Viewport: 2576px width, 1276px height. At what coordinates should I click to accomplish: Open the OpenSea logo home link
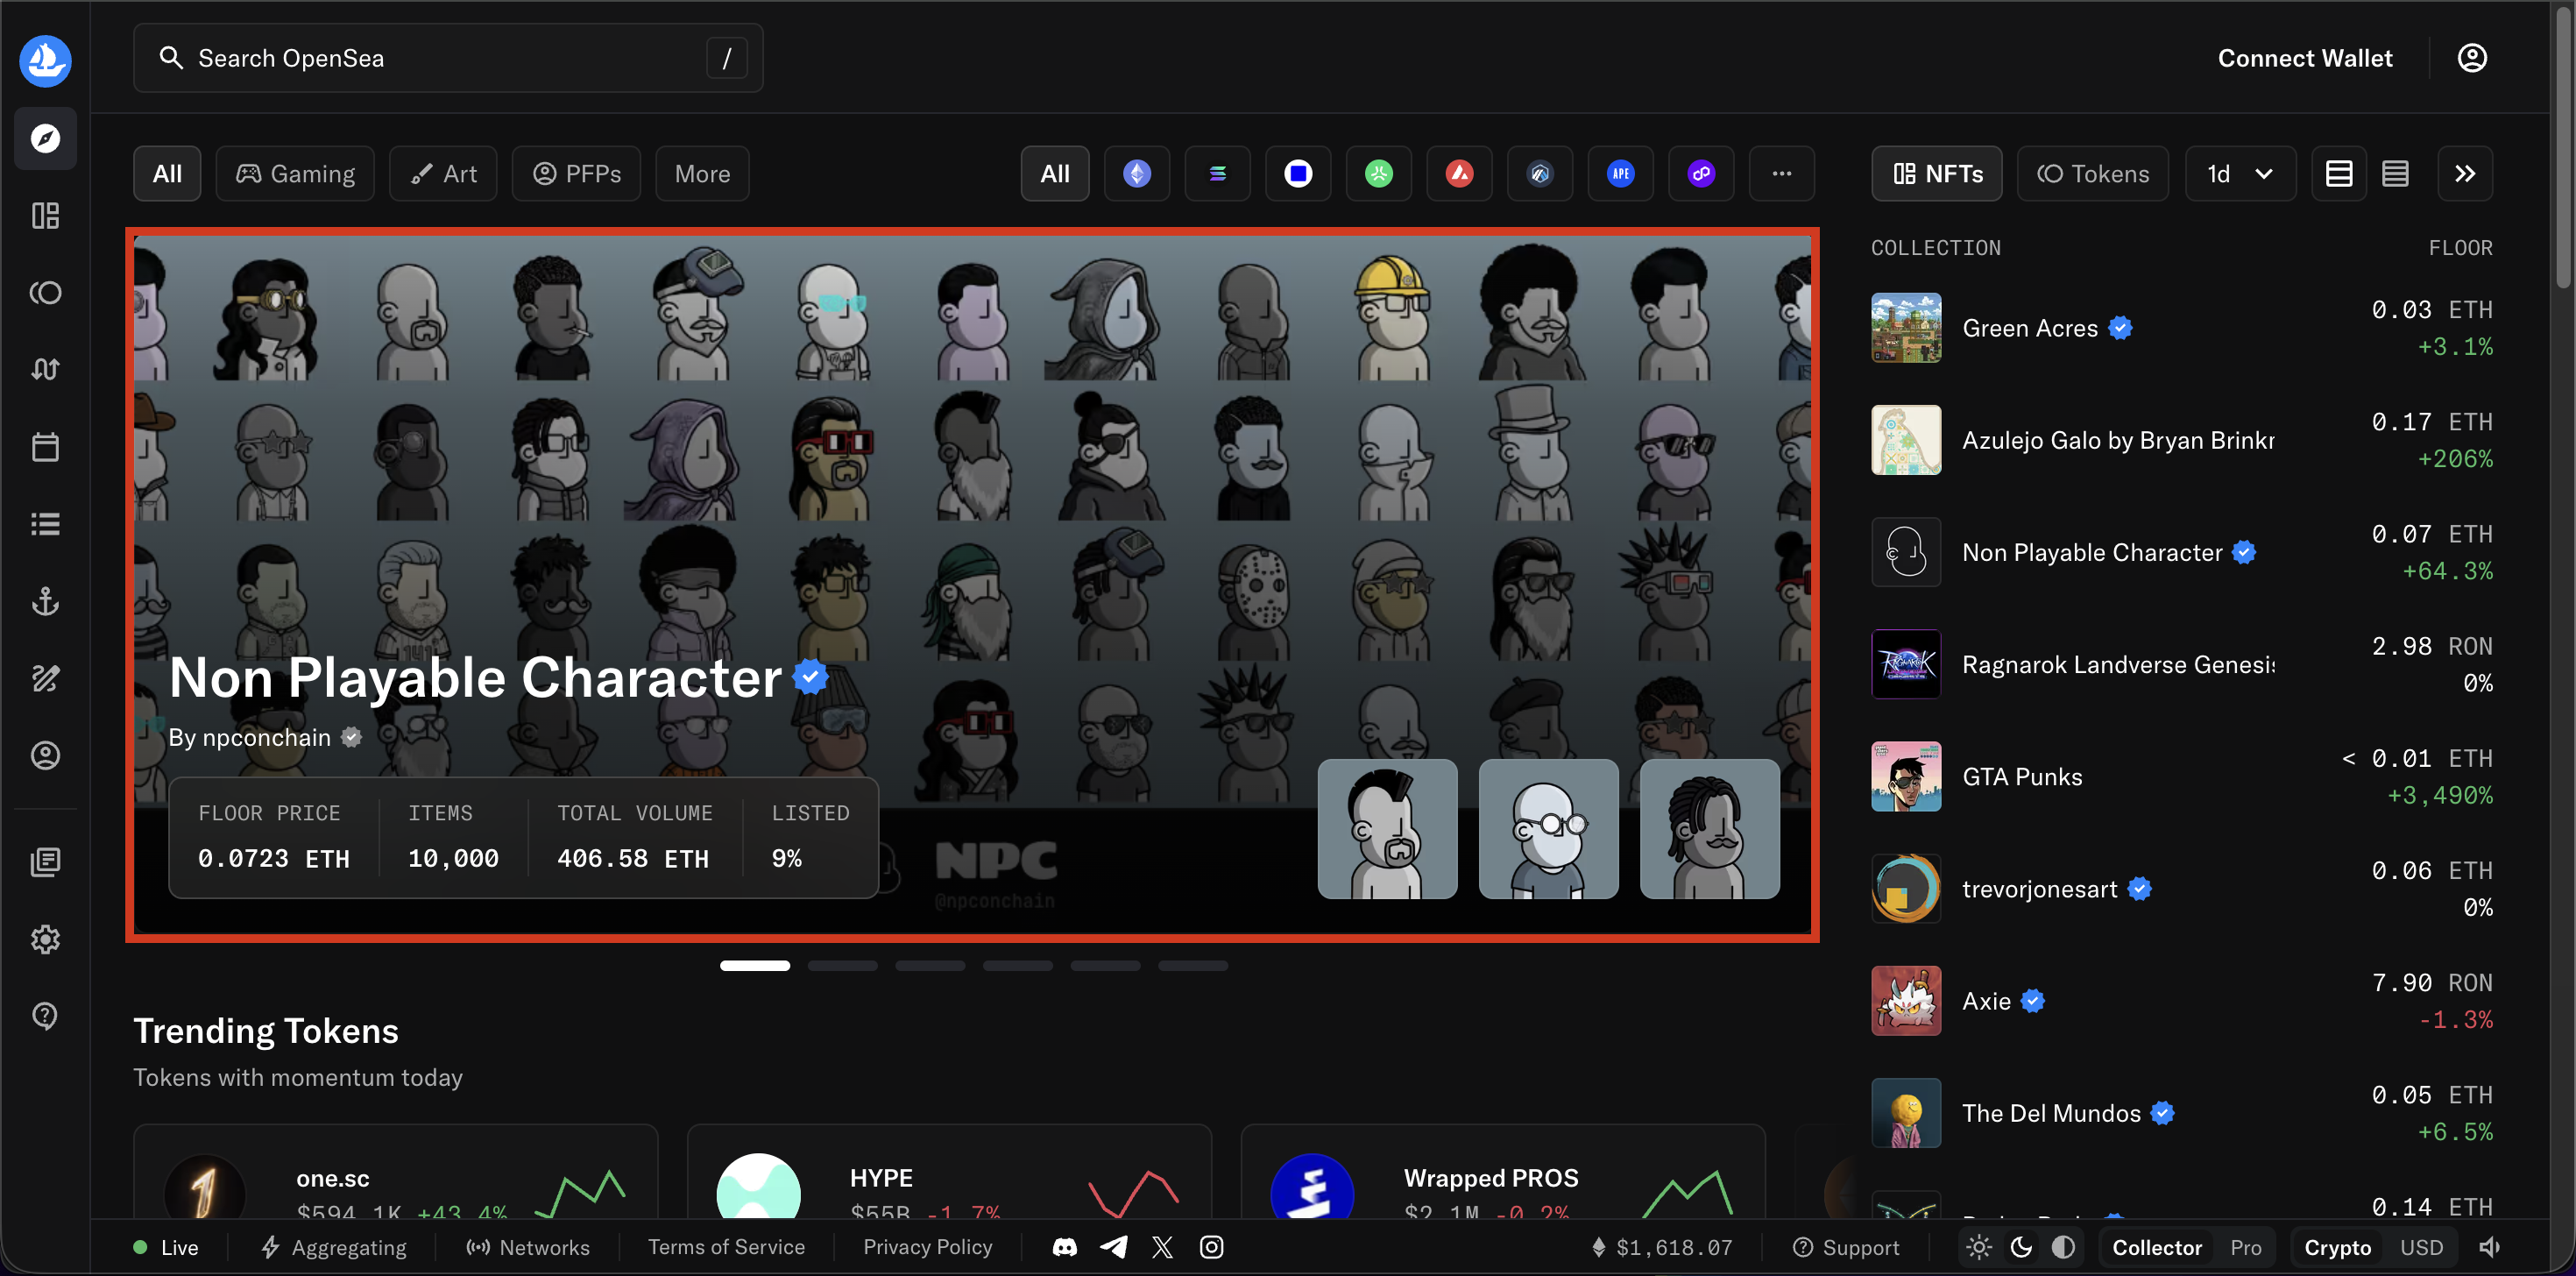point(45,60)
